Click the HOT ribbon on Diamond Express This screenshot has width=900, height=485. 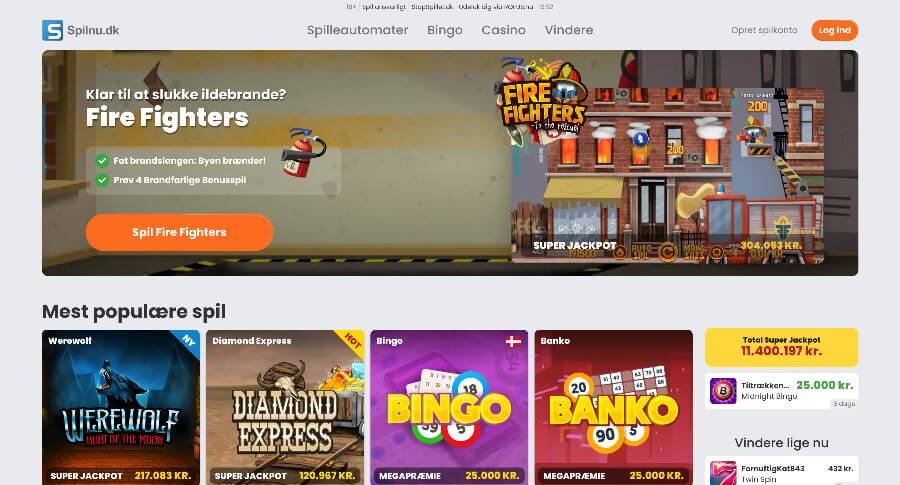pyautogui.click(x=352, y=341)
